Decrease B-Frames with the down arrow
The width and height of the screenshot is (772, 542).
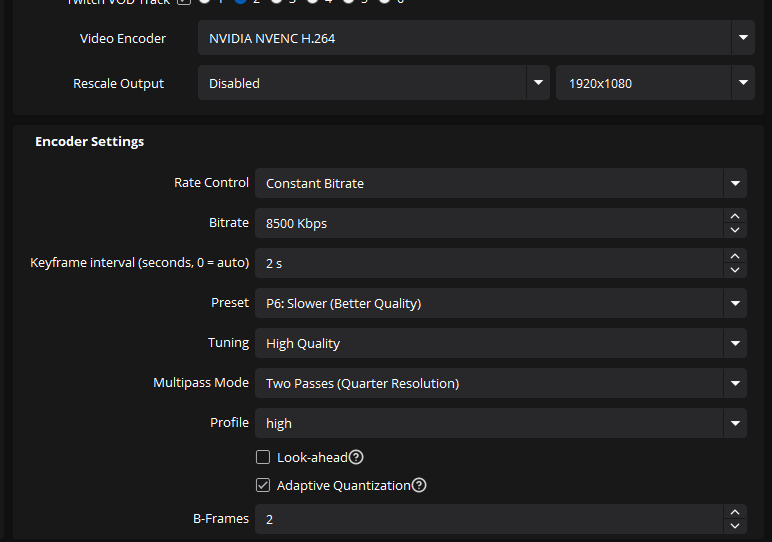click(x=735, y=526)
